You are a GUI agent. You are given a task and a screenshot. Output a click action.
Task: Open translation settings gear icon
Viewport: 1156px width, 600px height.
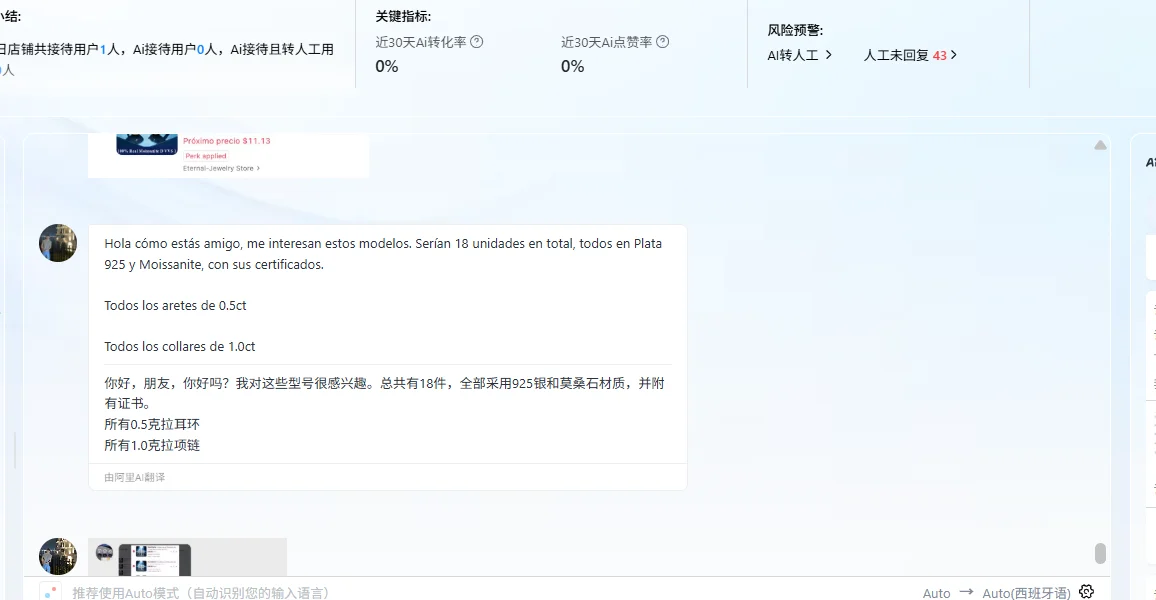click(x=1086, y=591)
